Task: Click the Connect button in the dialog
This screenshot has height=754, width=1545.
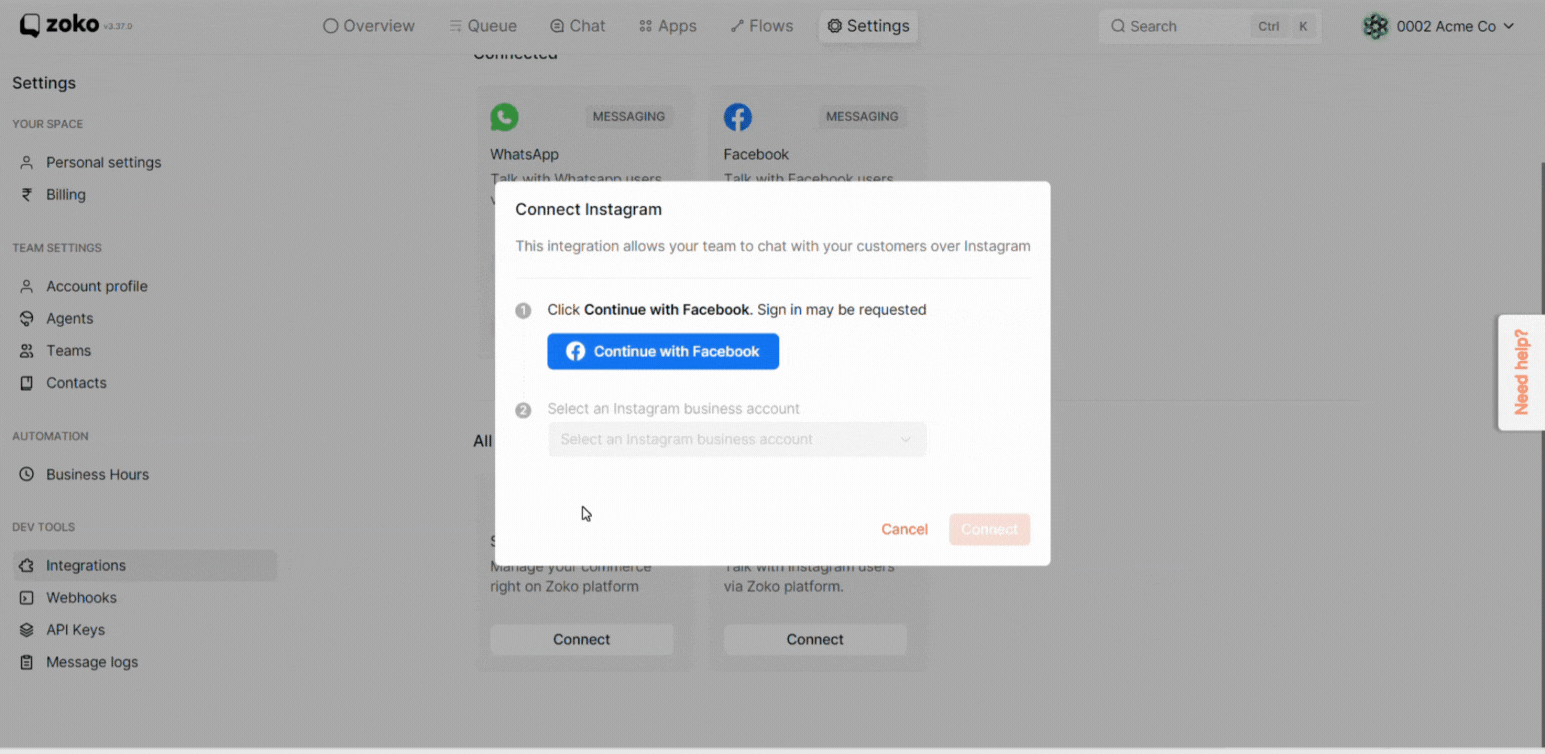Action: click(989, 529)
